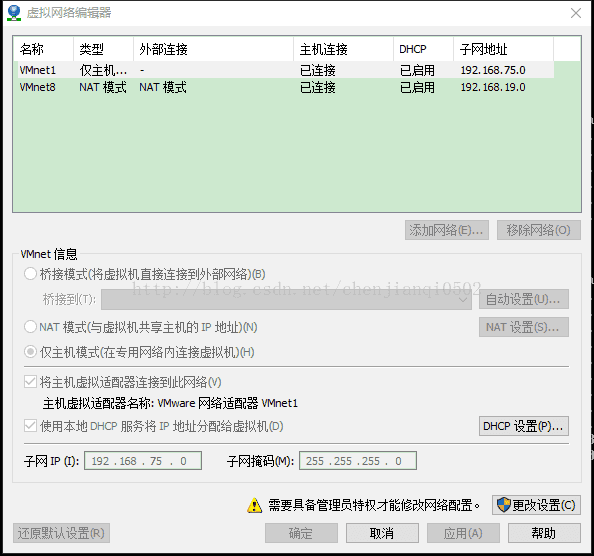This screenshot has height=556, width=594.
Task: Open the 桥接到 dropdown list
Action: pos(286,300)
